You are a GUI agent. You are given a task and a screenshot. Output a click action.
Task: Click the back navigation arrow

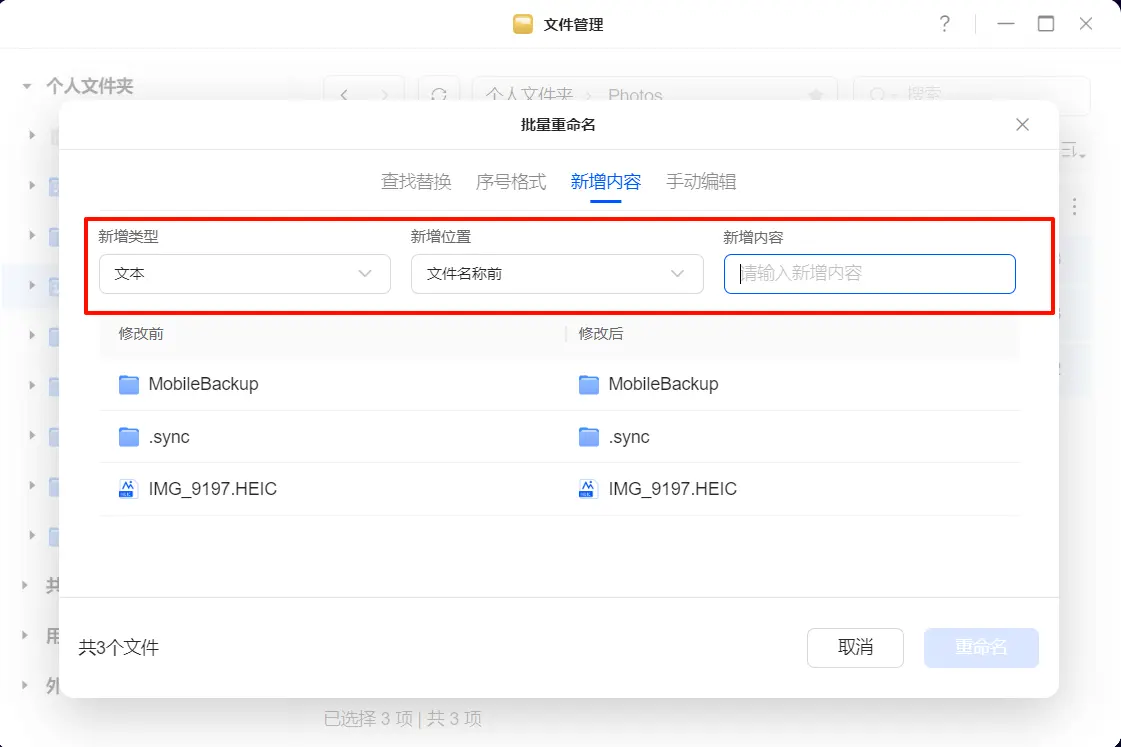[344, 95]
